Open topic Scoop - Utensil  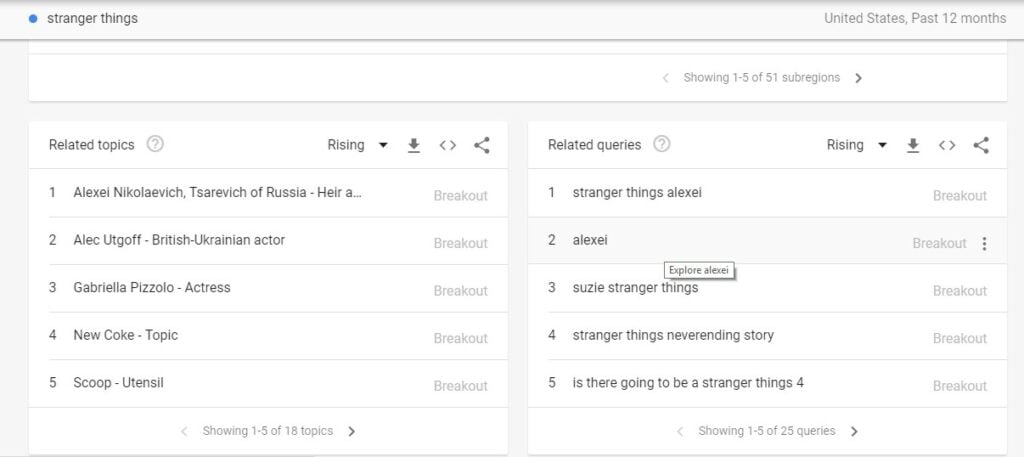pyautogui.click(x=118, y=383)
